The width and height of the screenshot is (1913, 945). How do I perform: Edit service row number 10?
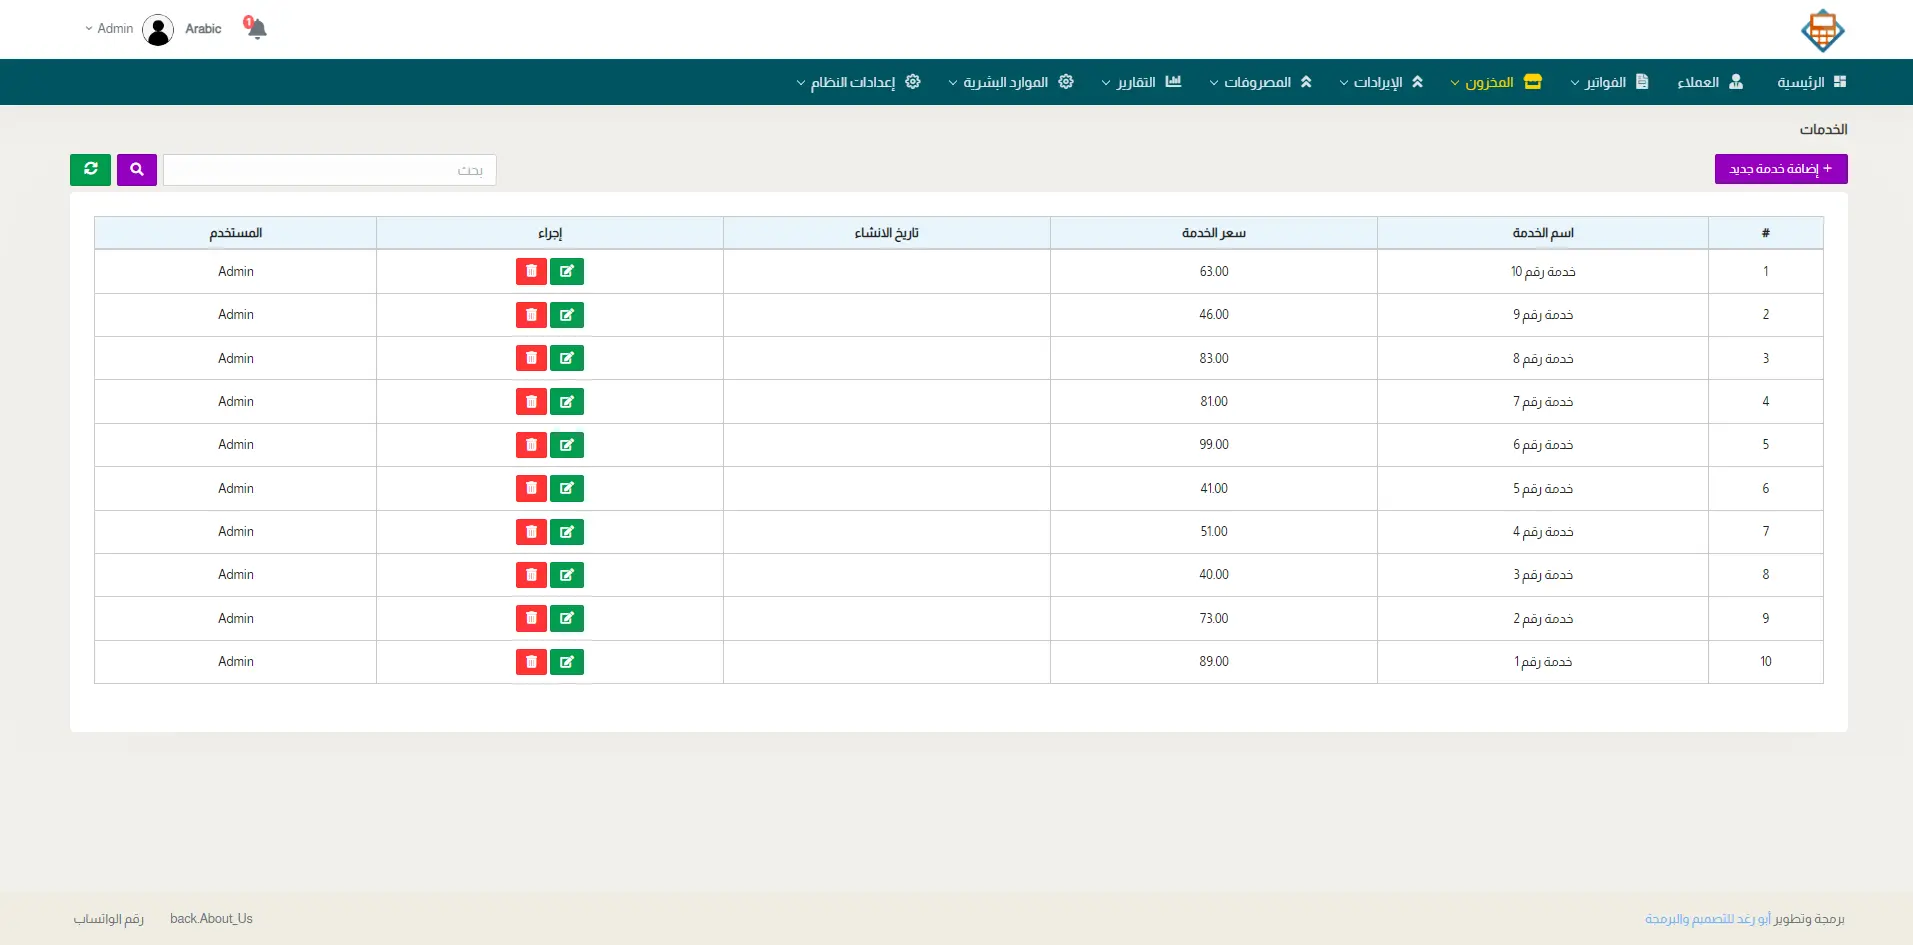pyautogui.click(x=567, y=662)
